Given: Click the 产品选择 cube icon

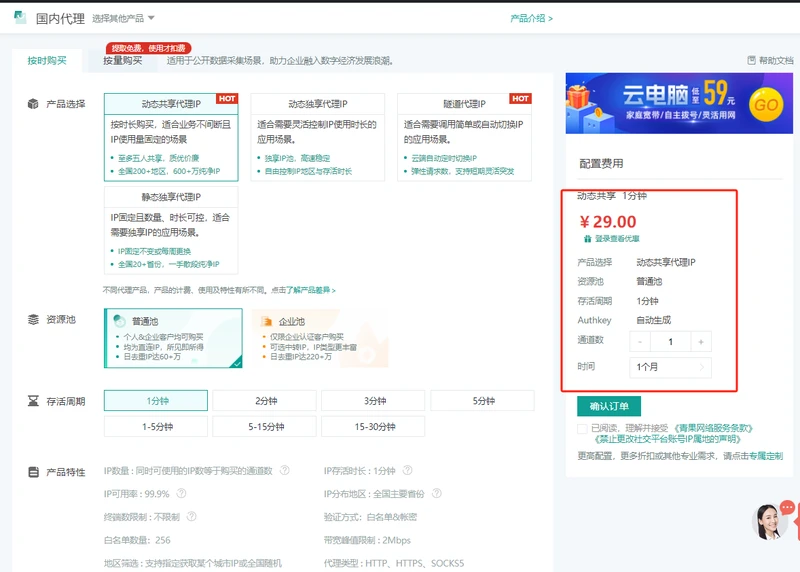Looking at the screenshot, I should [x=33, y=104].
